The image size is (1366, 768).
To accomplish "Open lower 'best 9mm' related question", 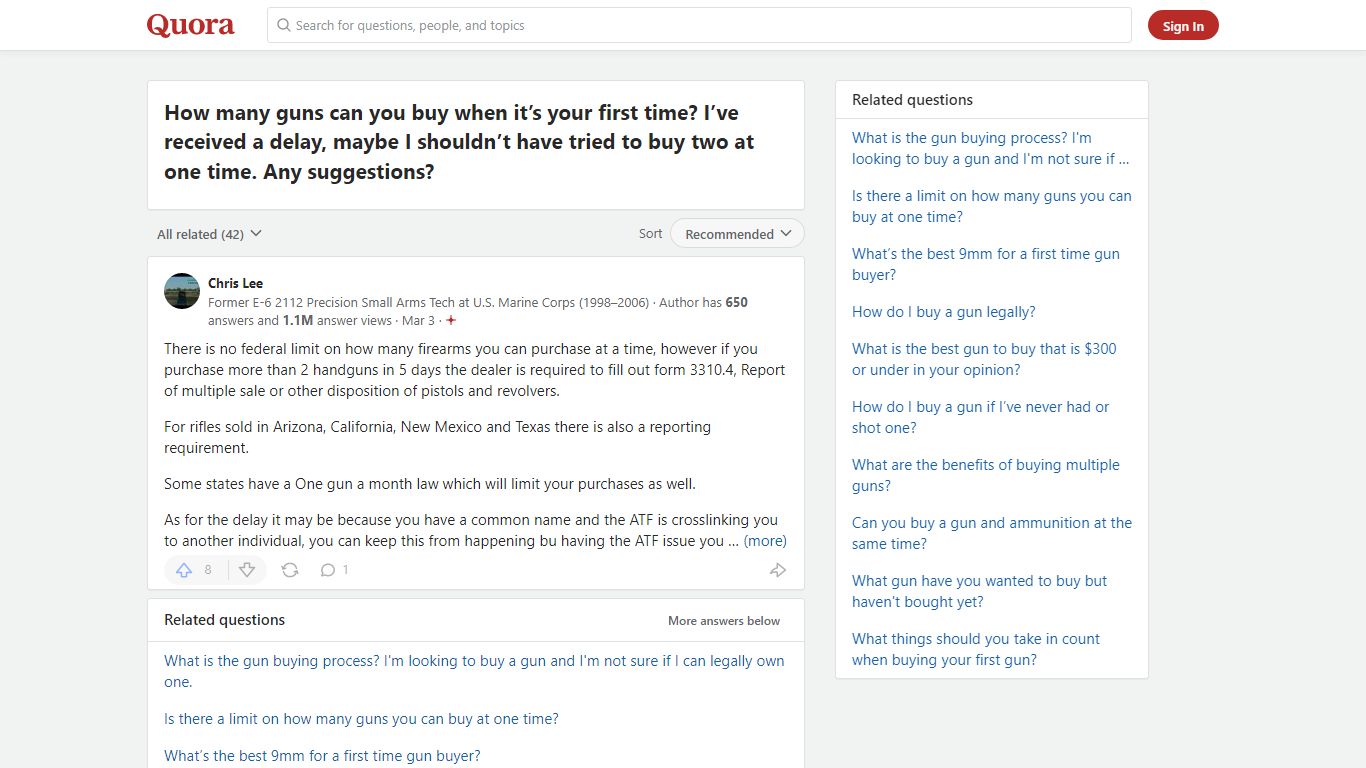I will (322, 756).
